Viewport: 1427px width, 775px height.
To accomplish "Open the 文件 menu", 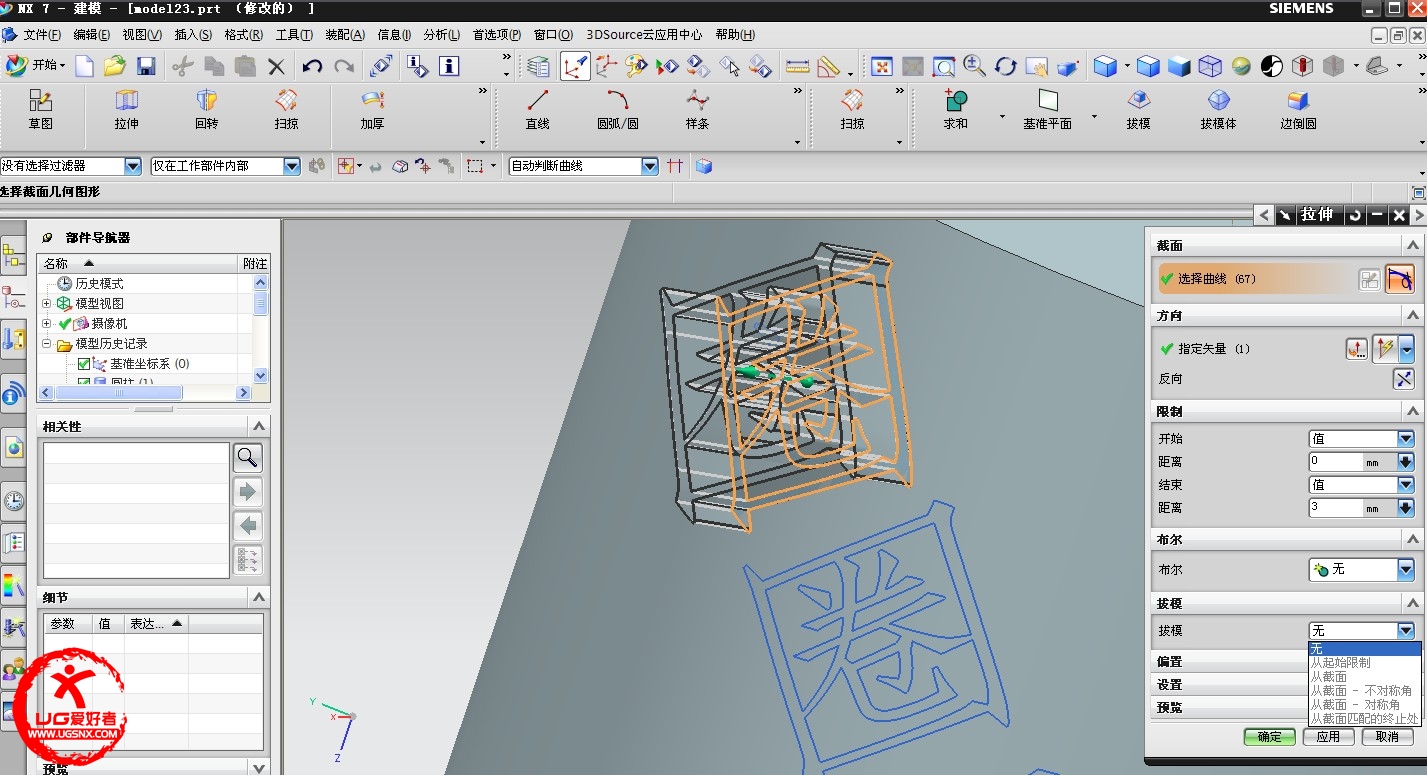I will tap(41, 34).
